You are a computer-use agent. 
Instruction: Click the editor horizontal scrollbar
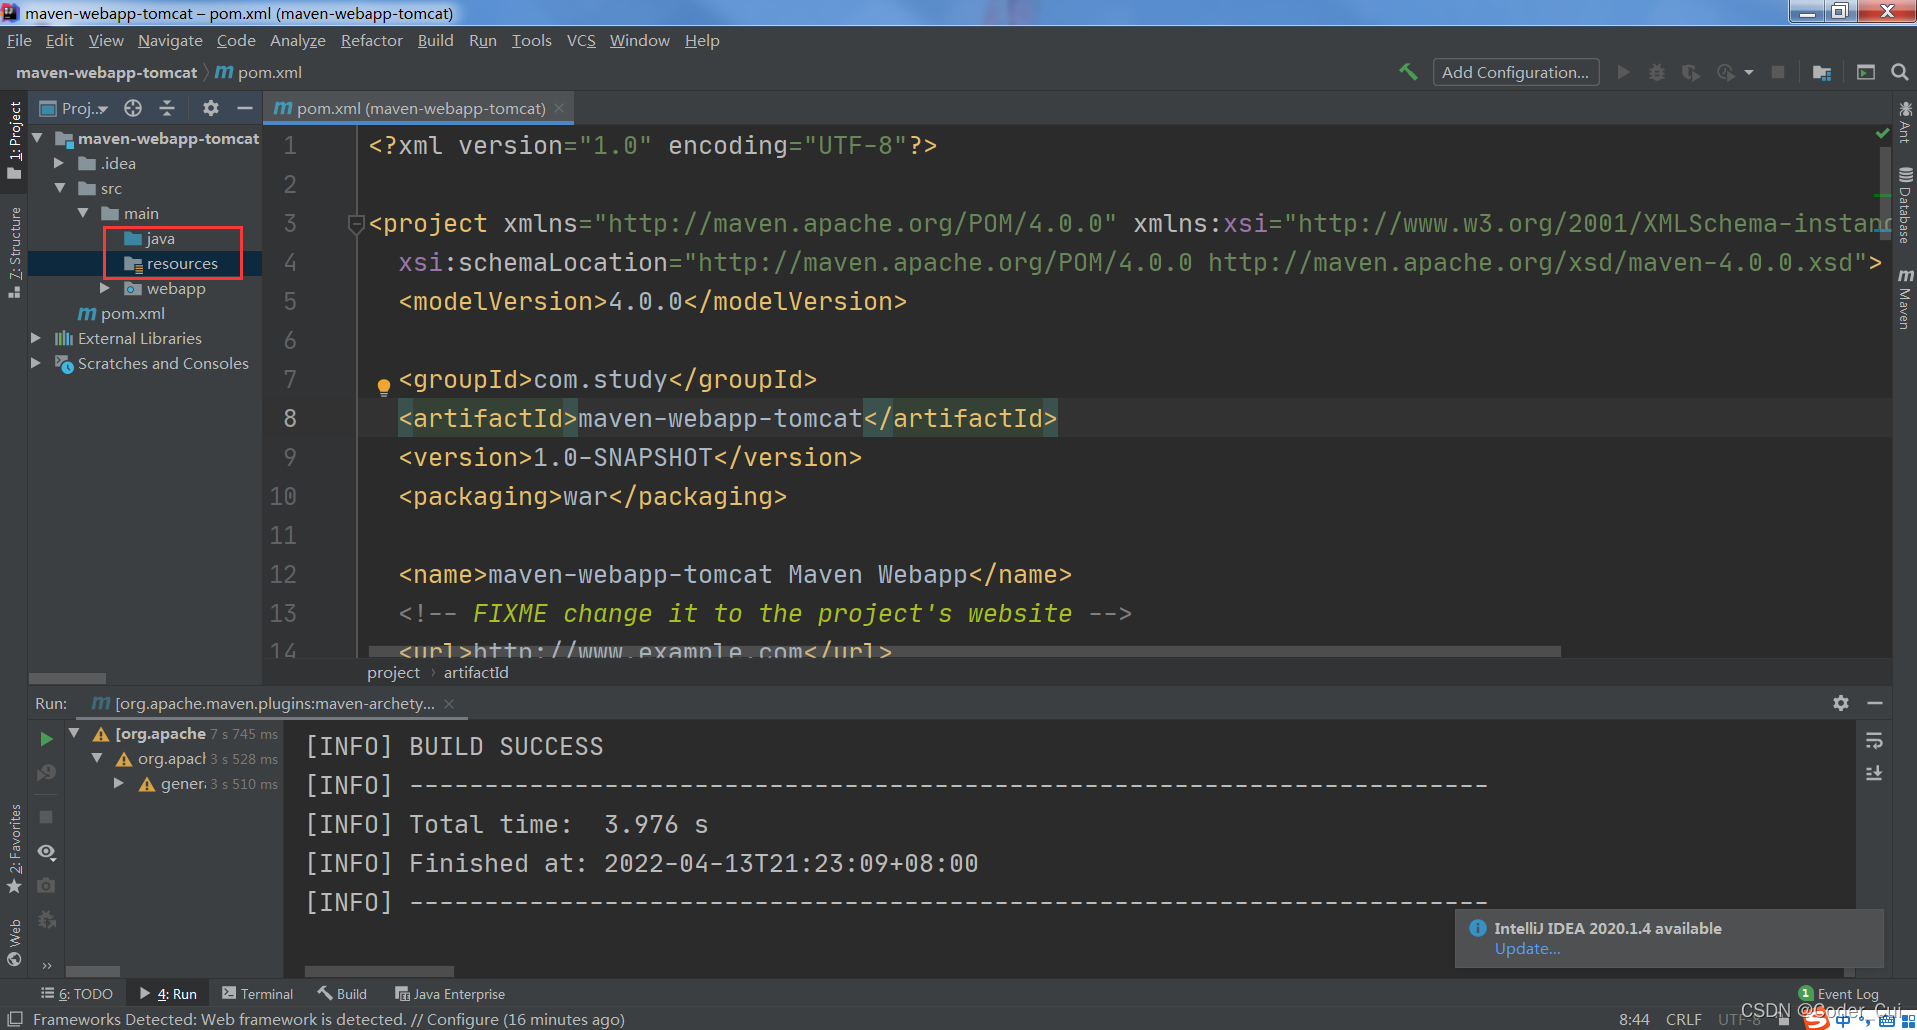(964, 651)
